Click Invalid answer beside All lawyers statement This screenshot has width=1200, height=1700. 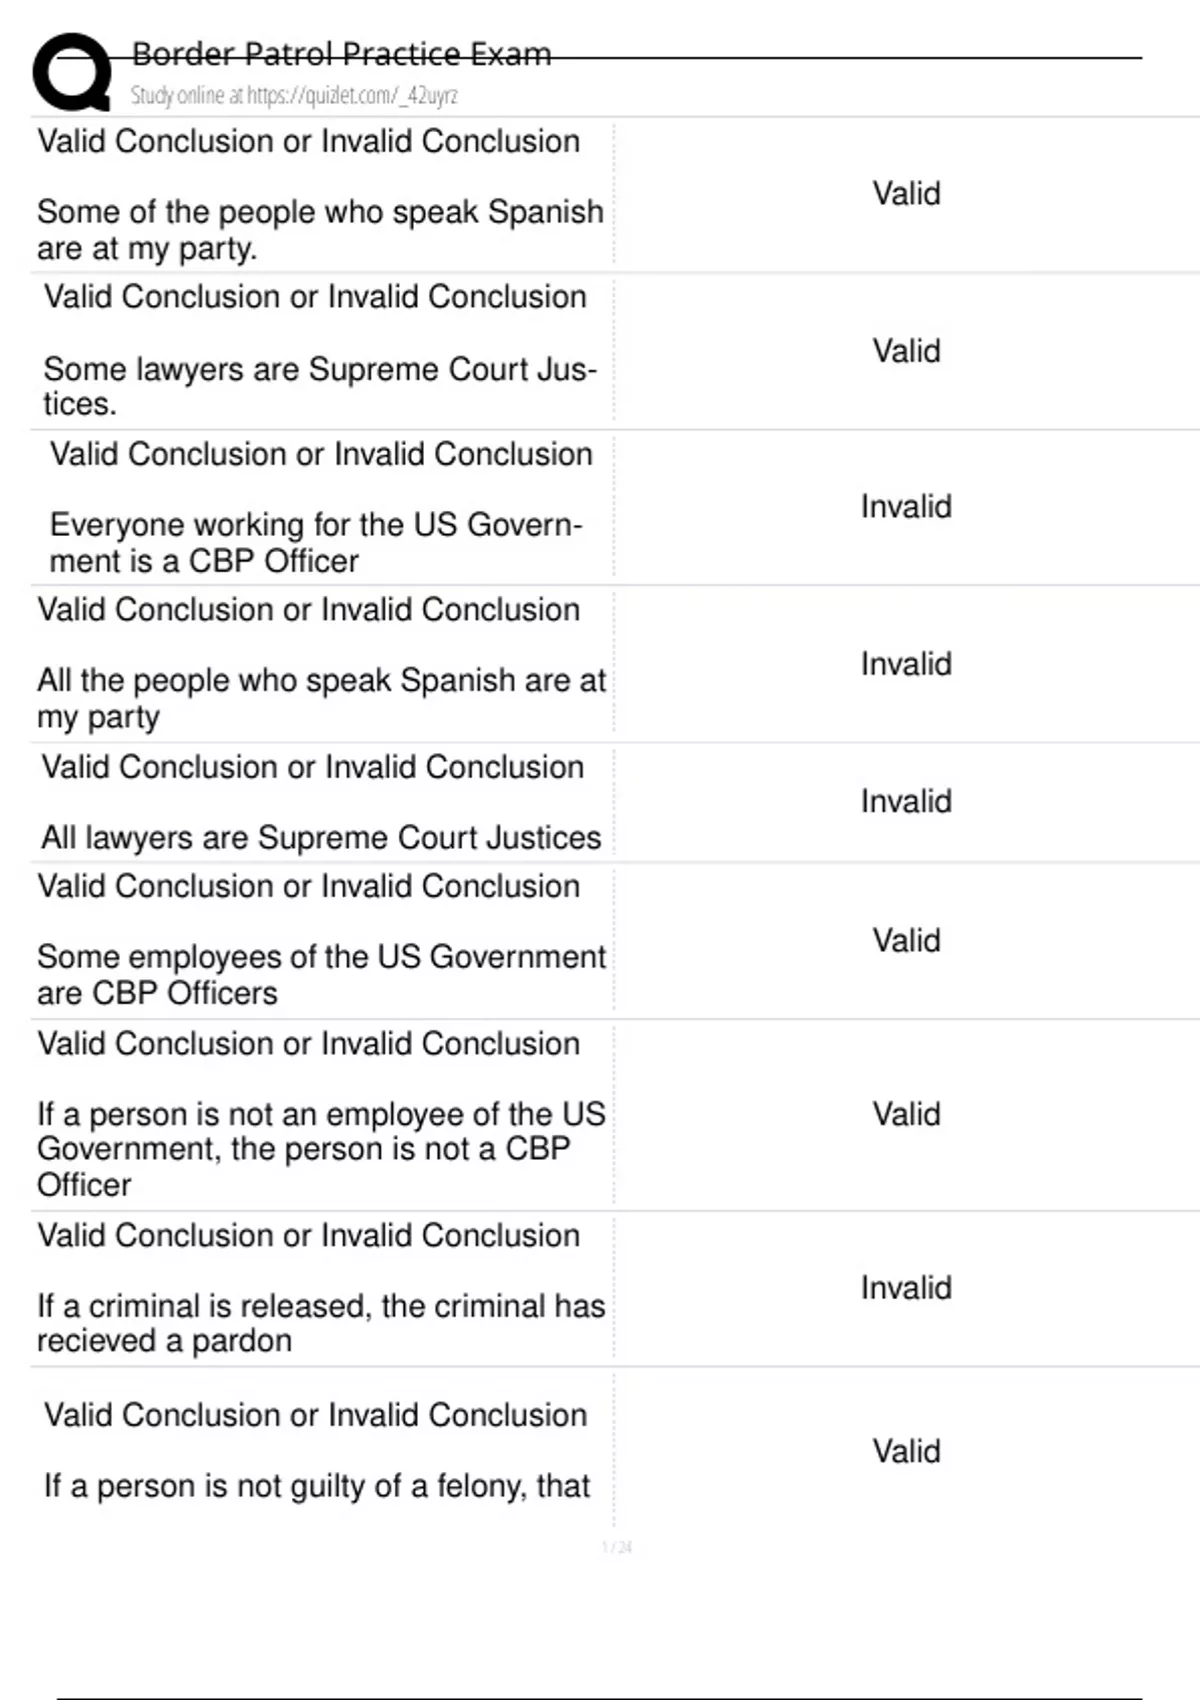[x=906, y=801]
